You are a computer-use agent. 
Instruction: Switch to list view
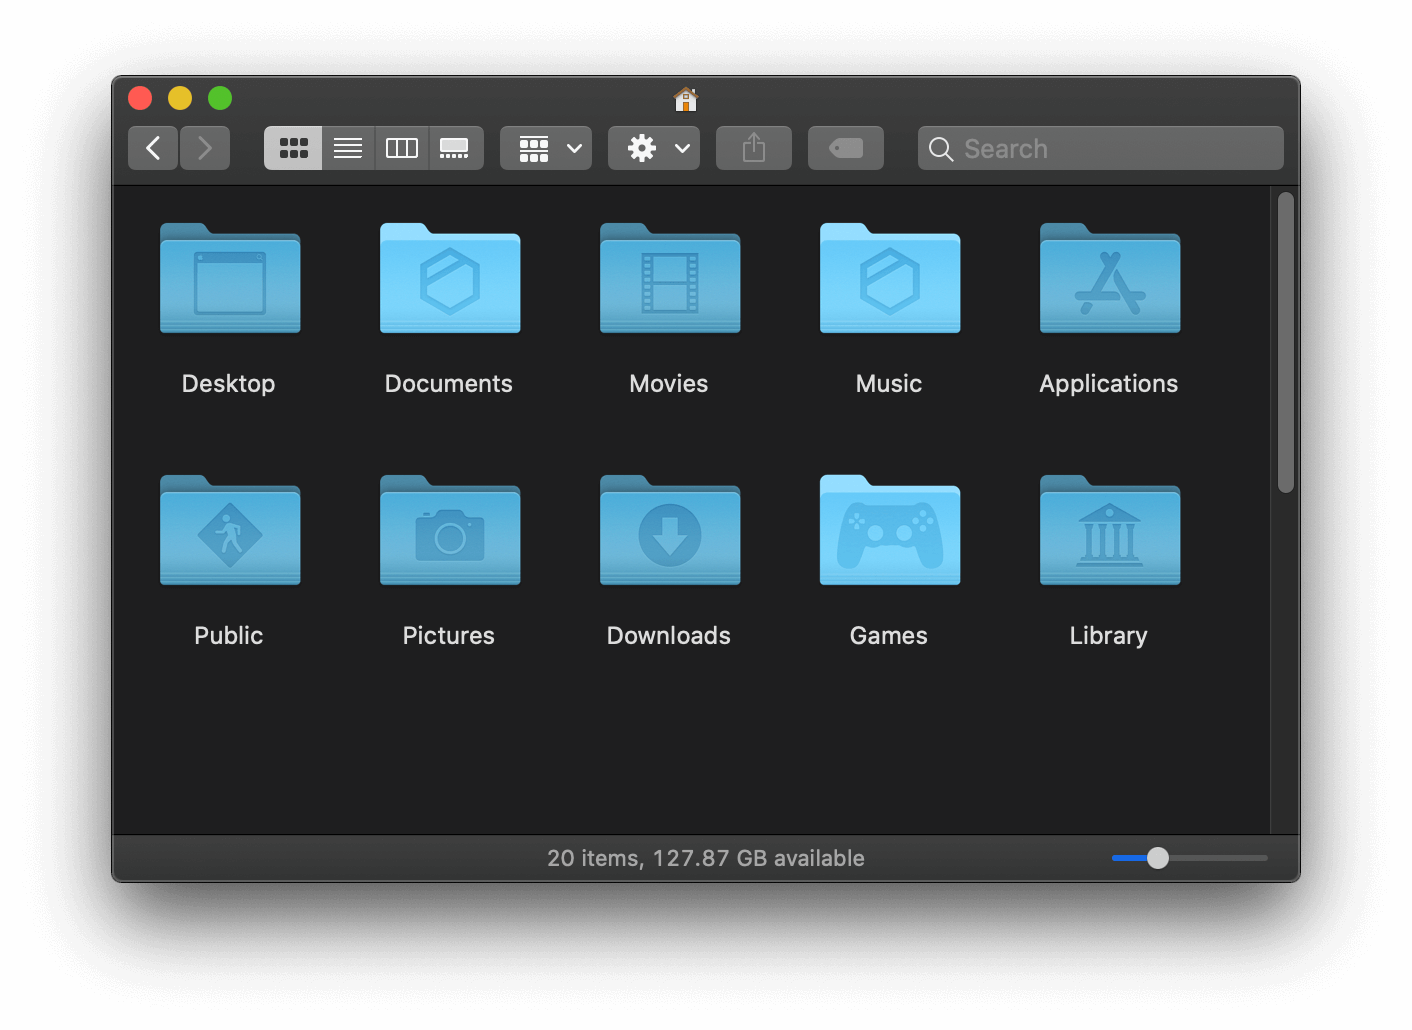[348, 147]
